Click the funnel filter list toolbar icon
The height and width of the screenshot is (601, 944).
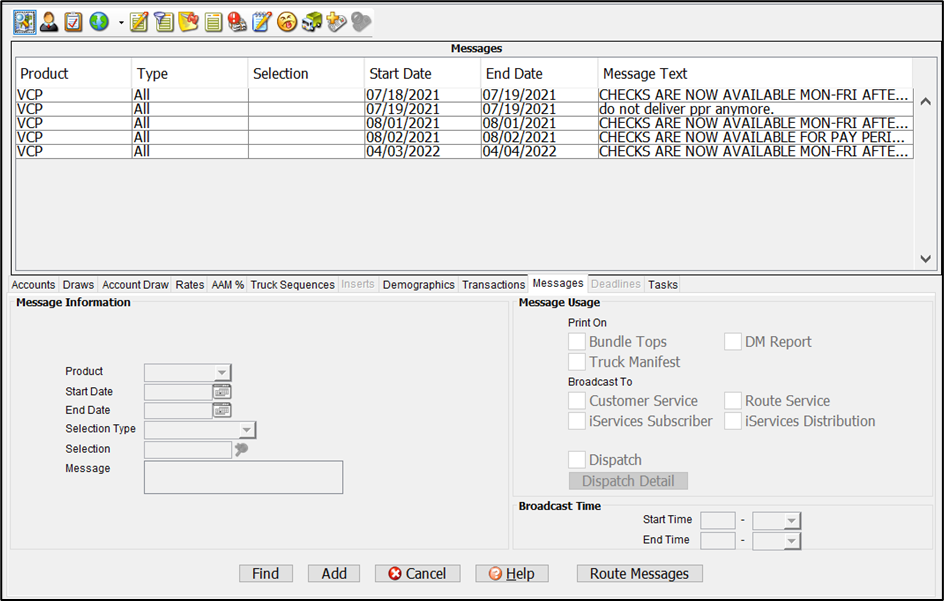164,21
